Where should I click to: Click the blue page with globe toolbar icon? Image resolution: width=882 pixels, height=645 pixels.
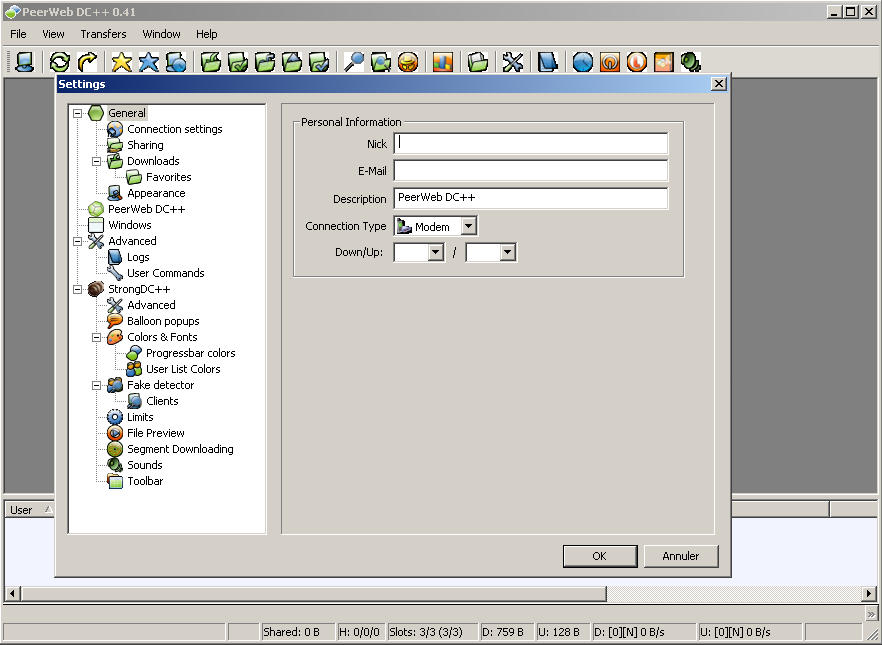click(x=176, y=62)
